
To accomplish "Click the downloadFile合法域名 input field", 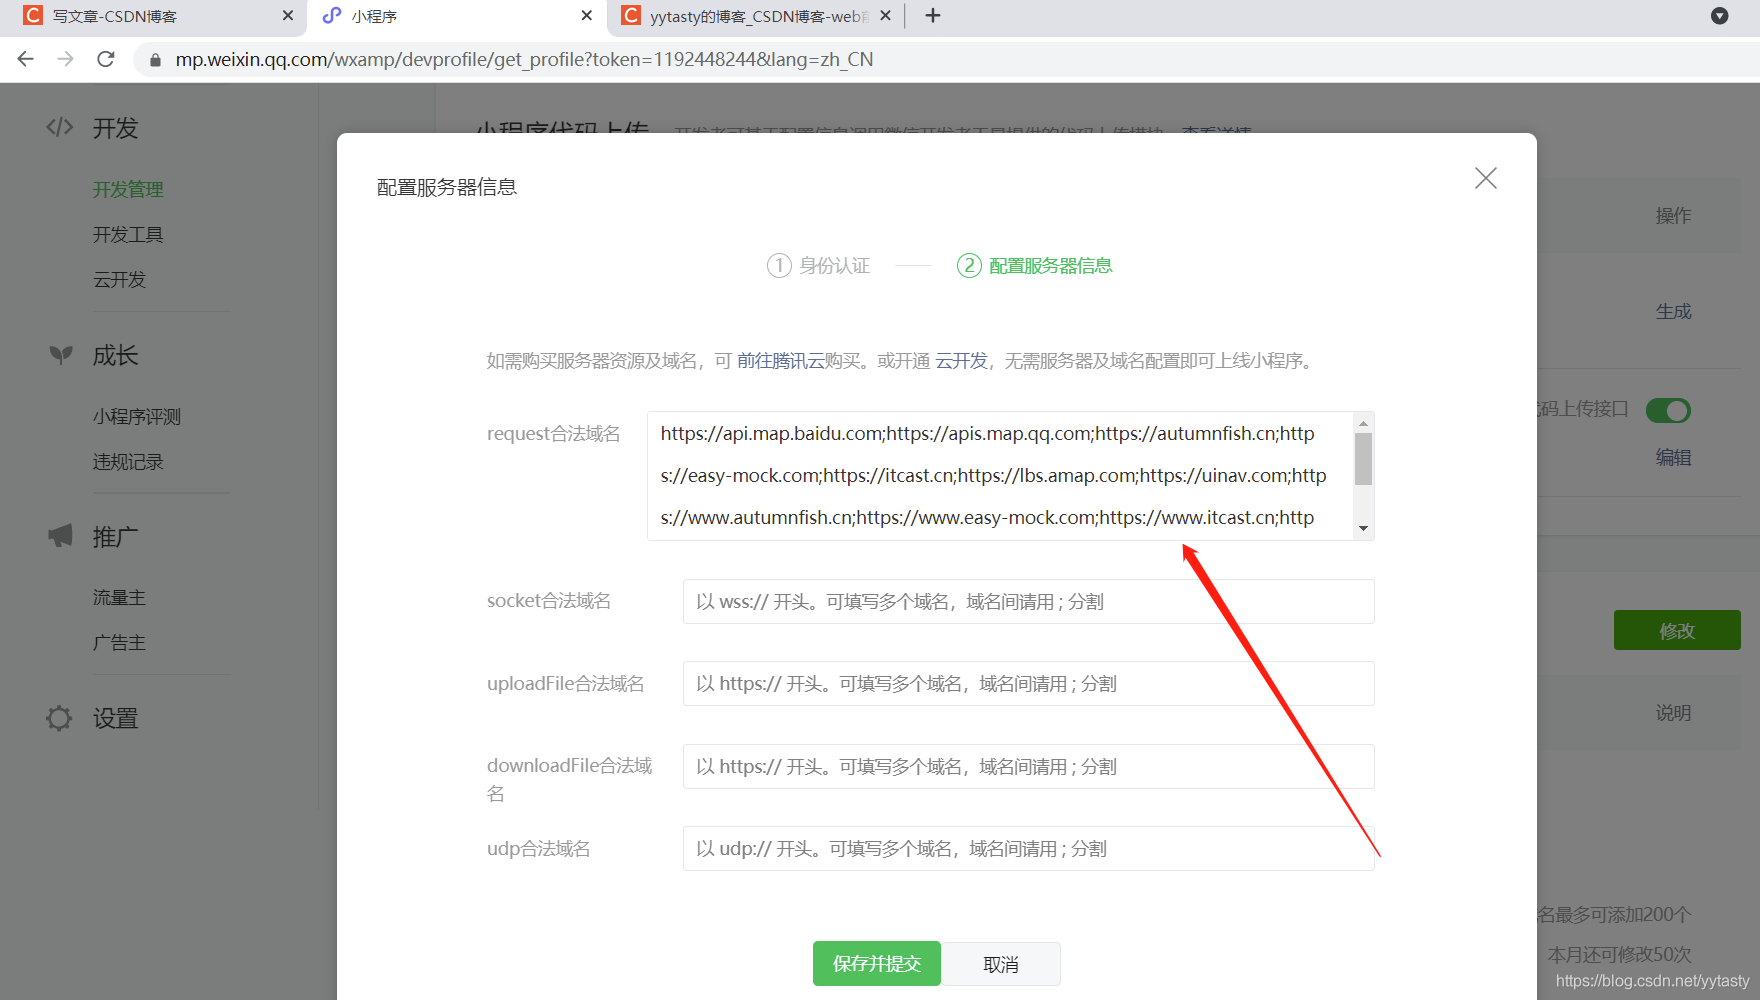I will (x=1028, y=766).
